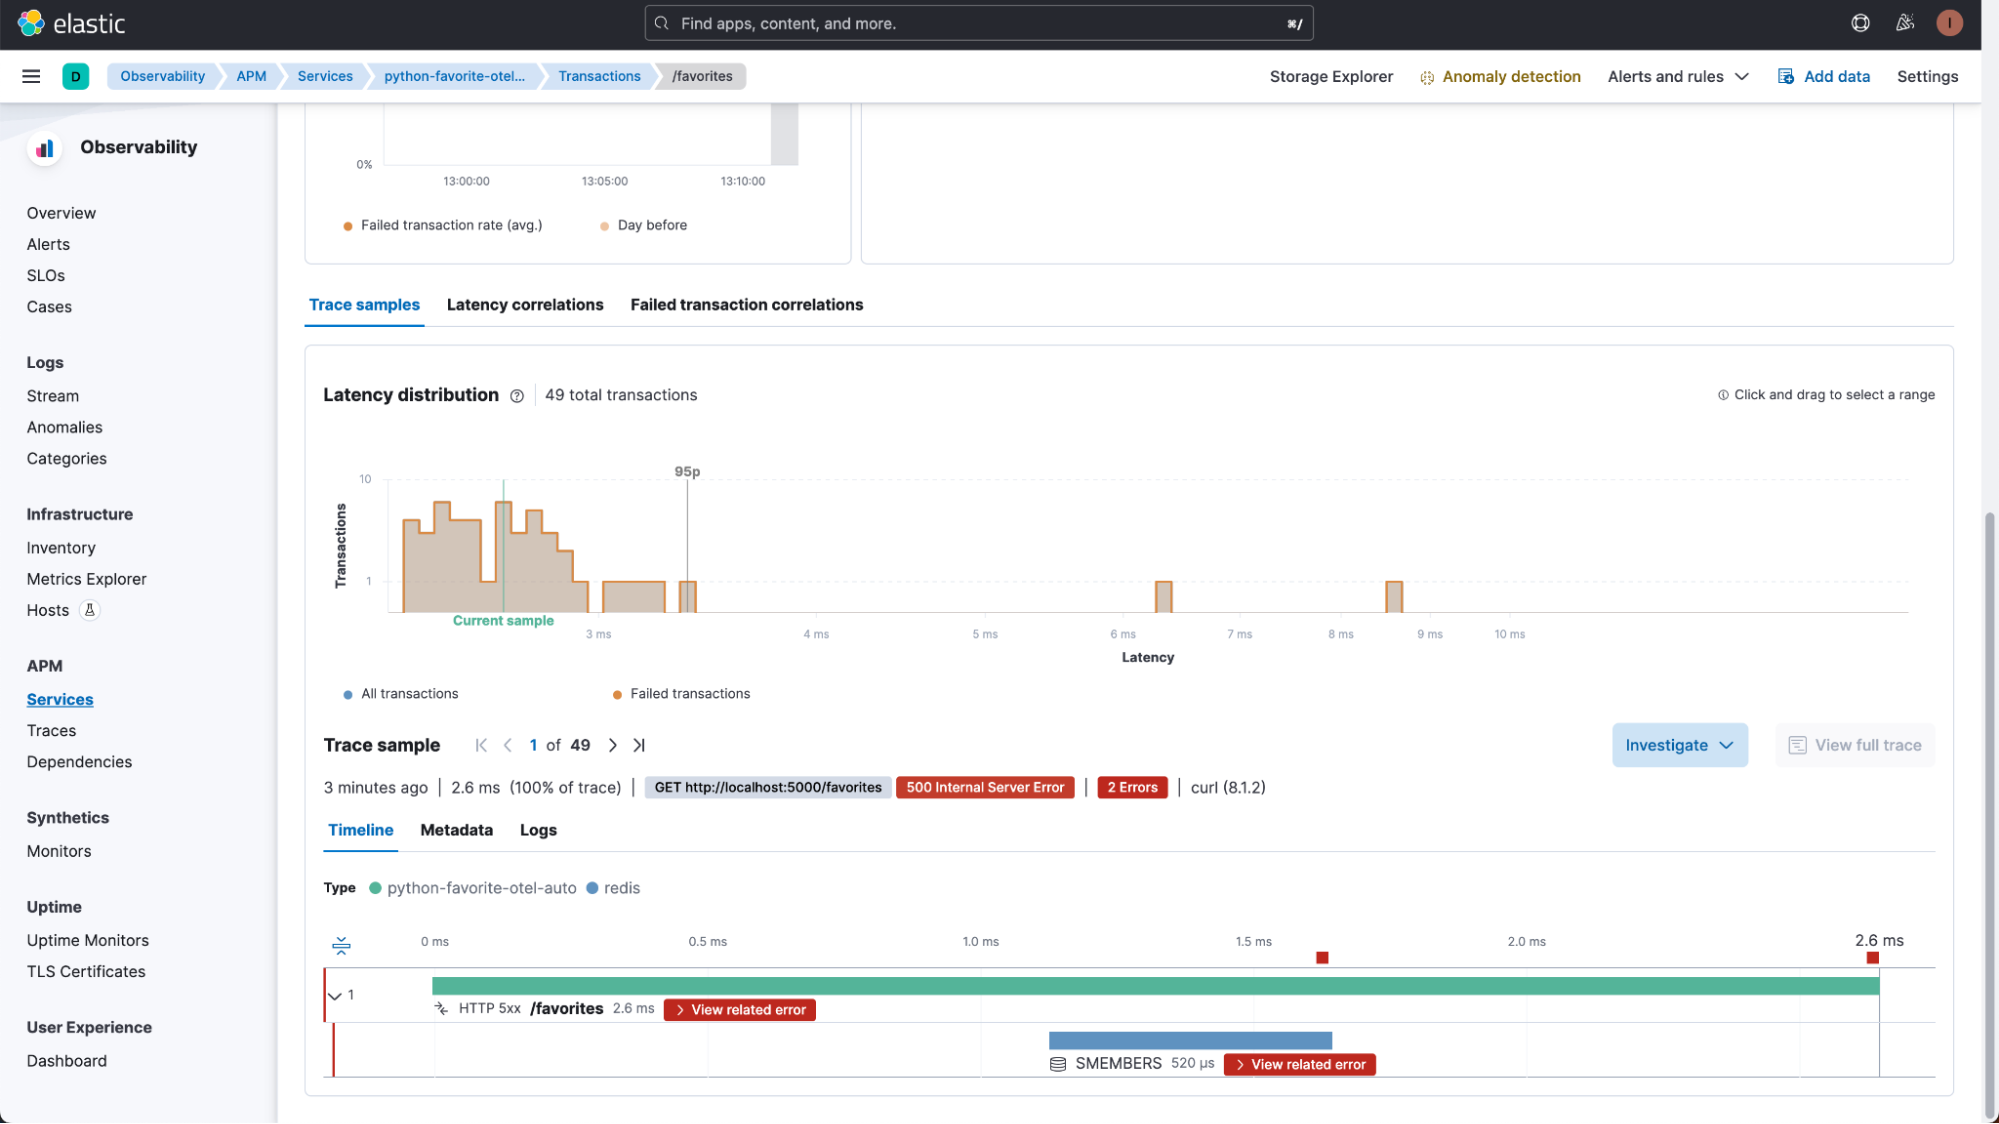
Task: Click trace sample forward navigation arrow
Action: click(x=612, y=744)
